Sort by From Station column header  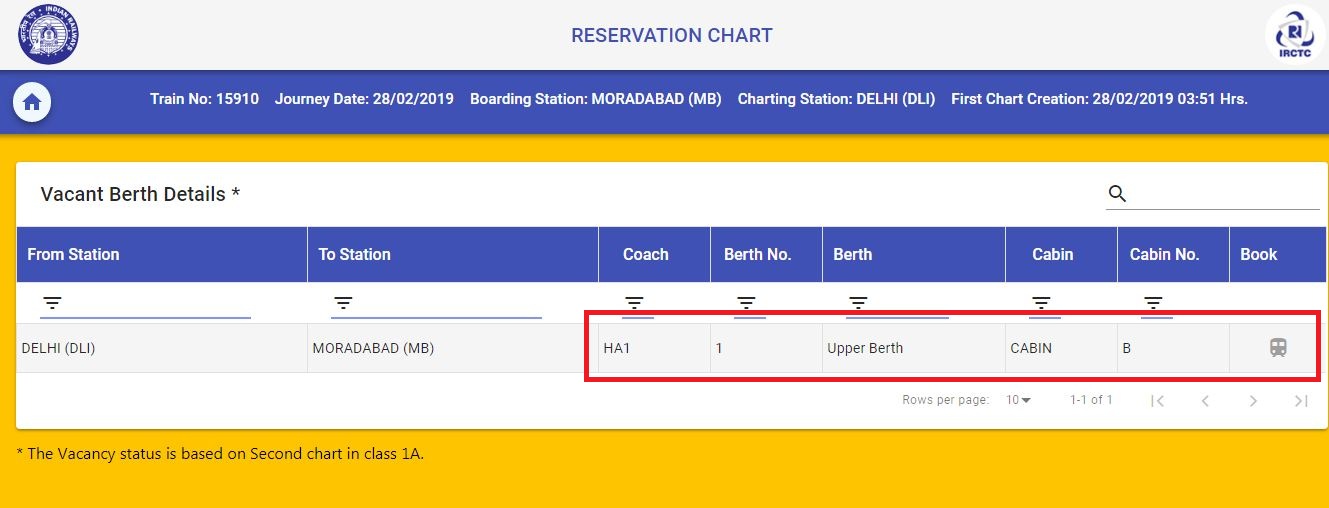73,254
